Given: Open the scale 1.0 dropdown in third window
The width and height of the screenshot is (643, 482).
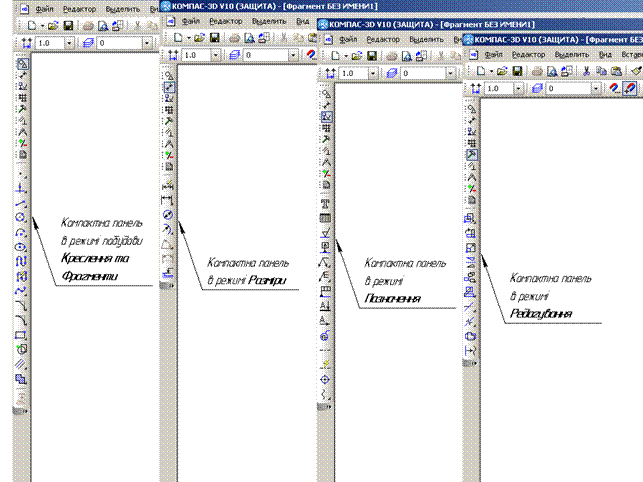Looking at the screenshot, I should [373, 73].
